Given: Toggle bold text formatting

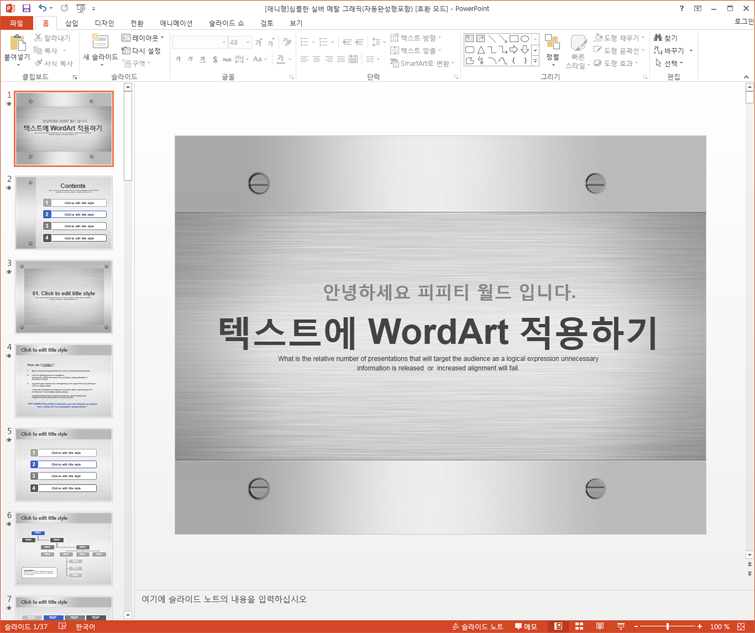Looking at the screenshot, I should [178, 59].
